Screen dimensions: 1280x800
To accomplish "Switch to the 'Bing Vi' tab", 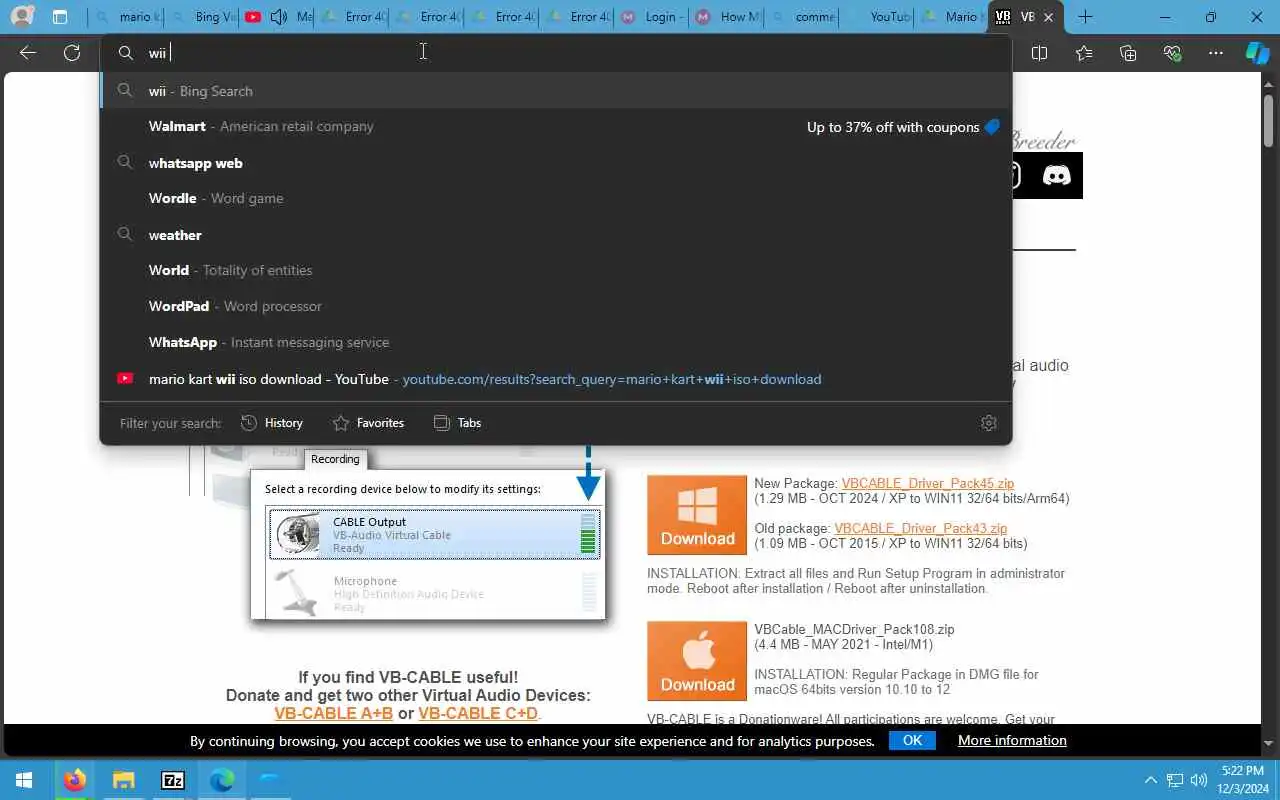I will (203, 17).
